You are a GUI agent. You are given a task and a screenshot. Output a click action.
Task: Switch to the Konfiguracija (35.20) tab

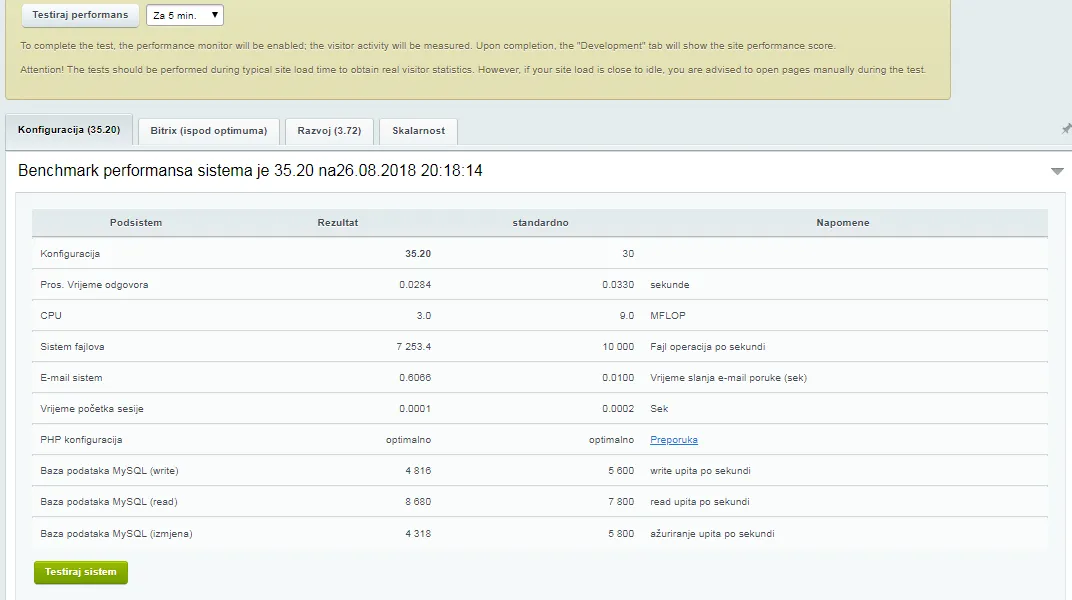(69, 130)
